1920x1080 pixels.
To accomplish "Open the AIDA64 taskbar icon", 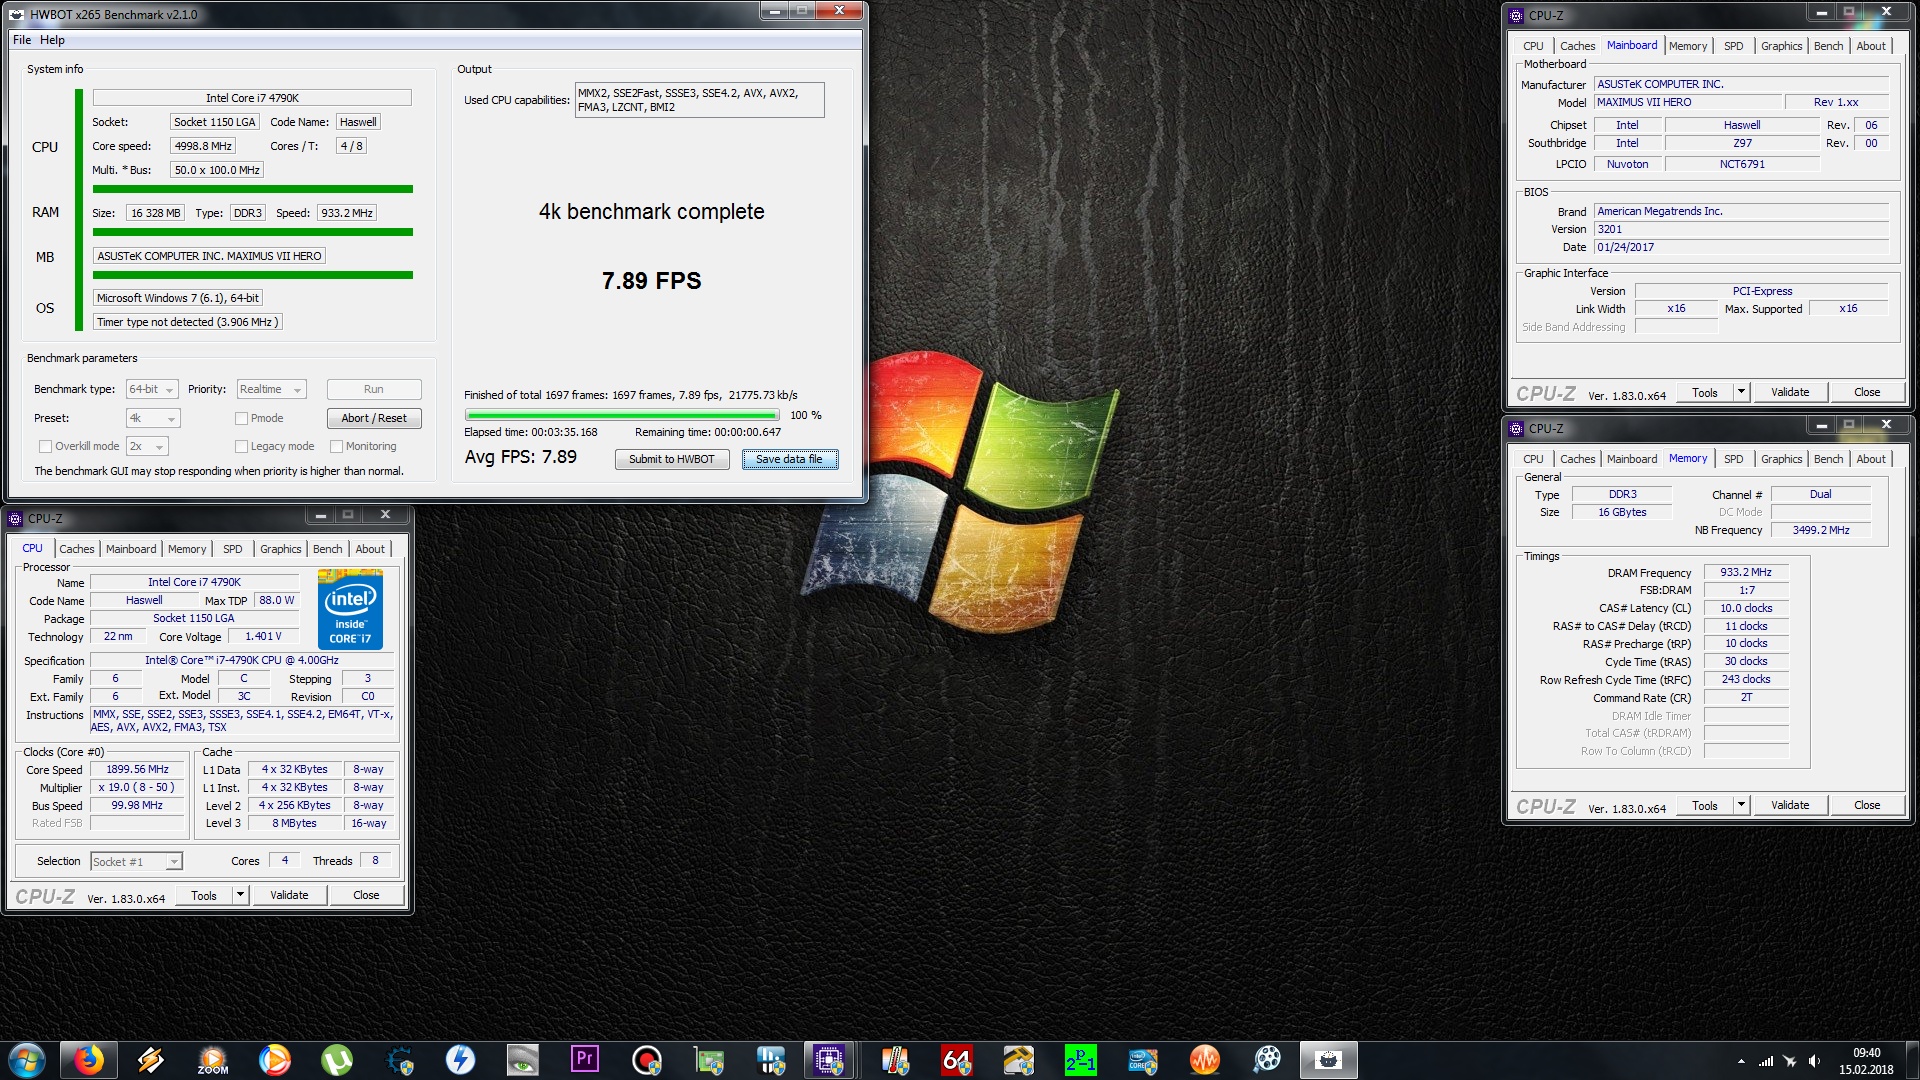I will pos(957,1060).
